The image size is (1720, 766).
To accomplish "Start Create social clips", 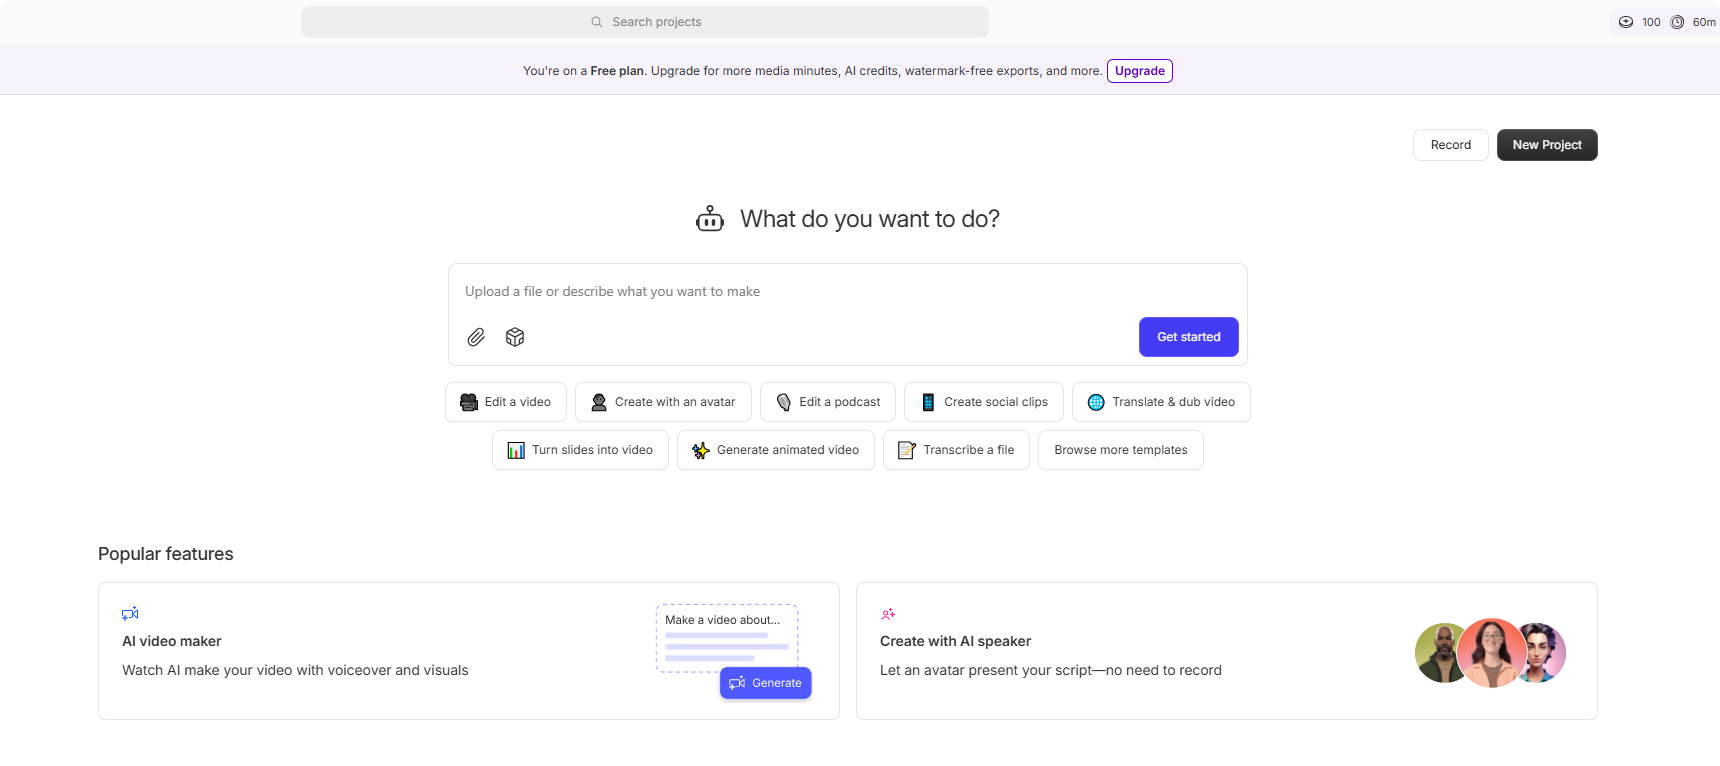I will tap(984, 402).
